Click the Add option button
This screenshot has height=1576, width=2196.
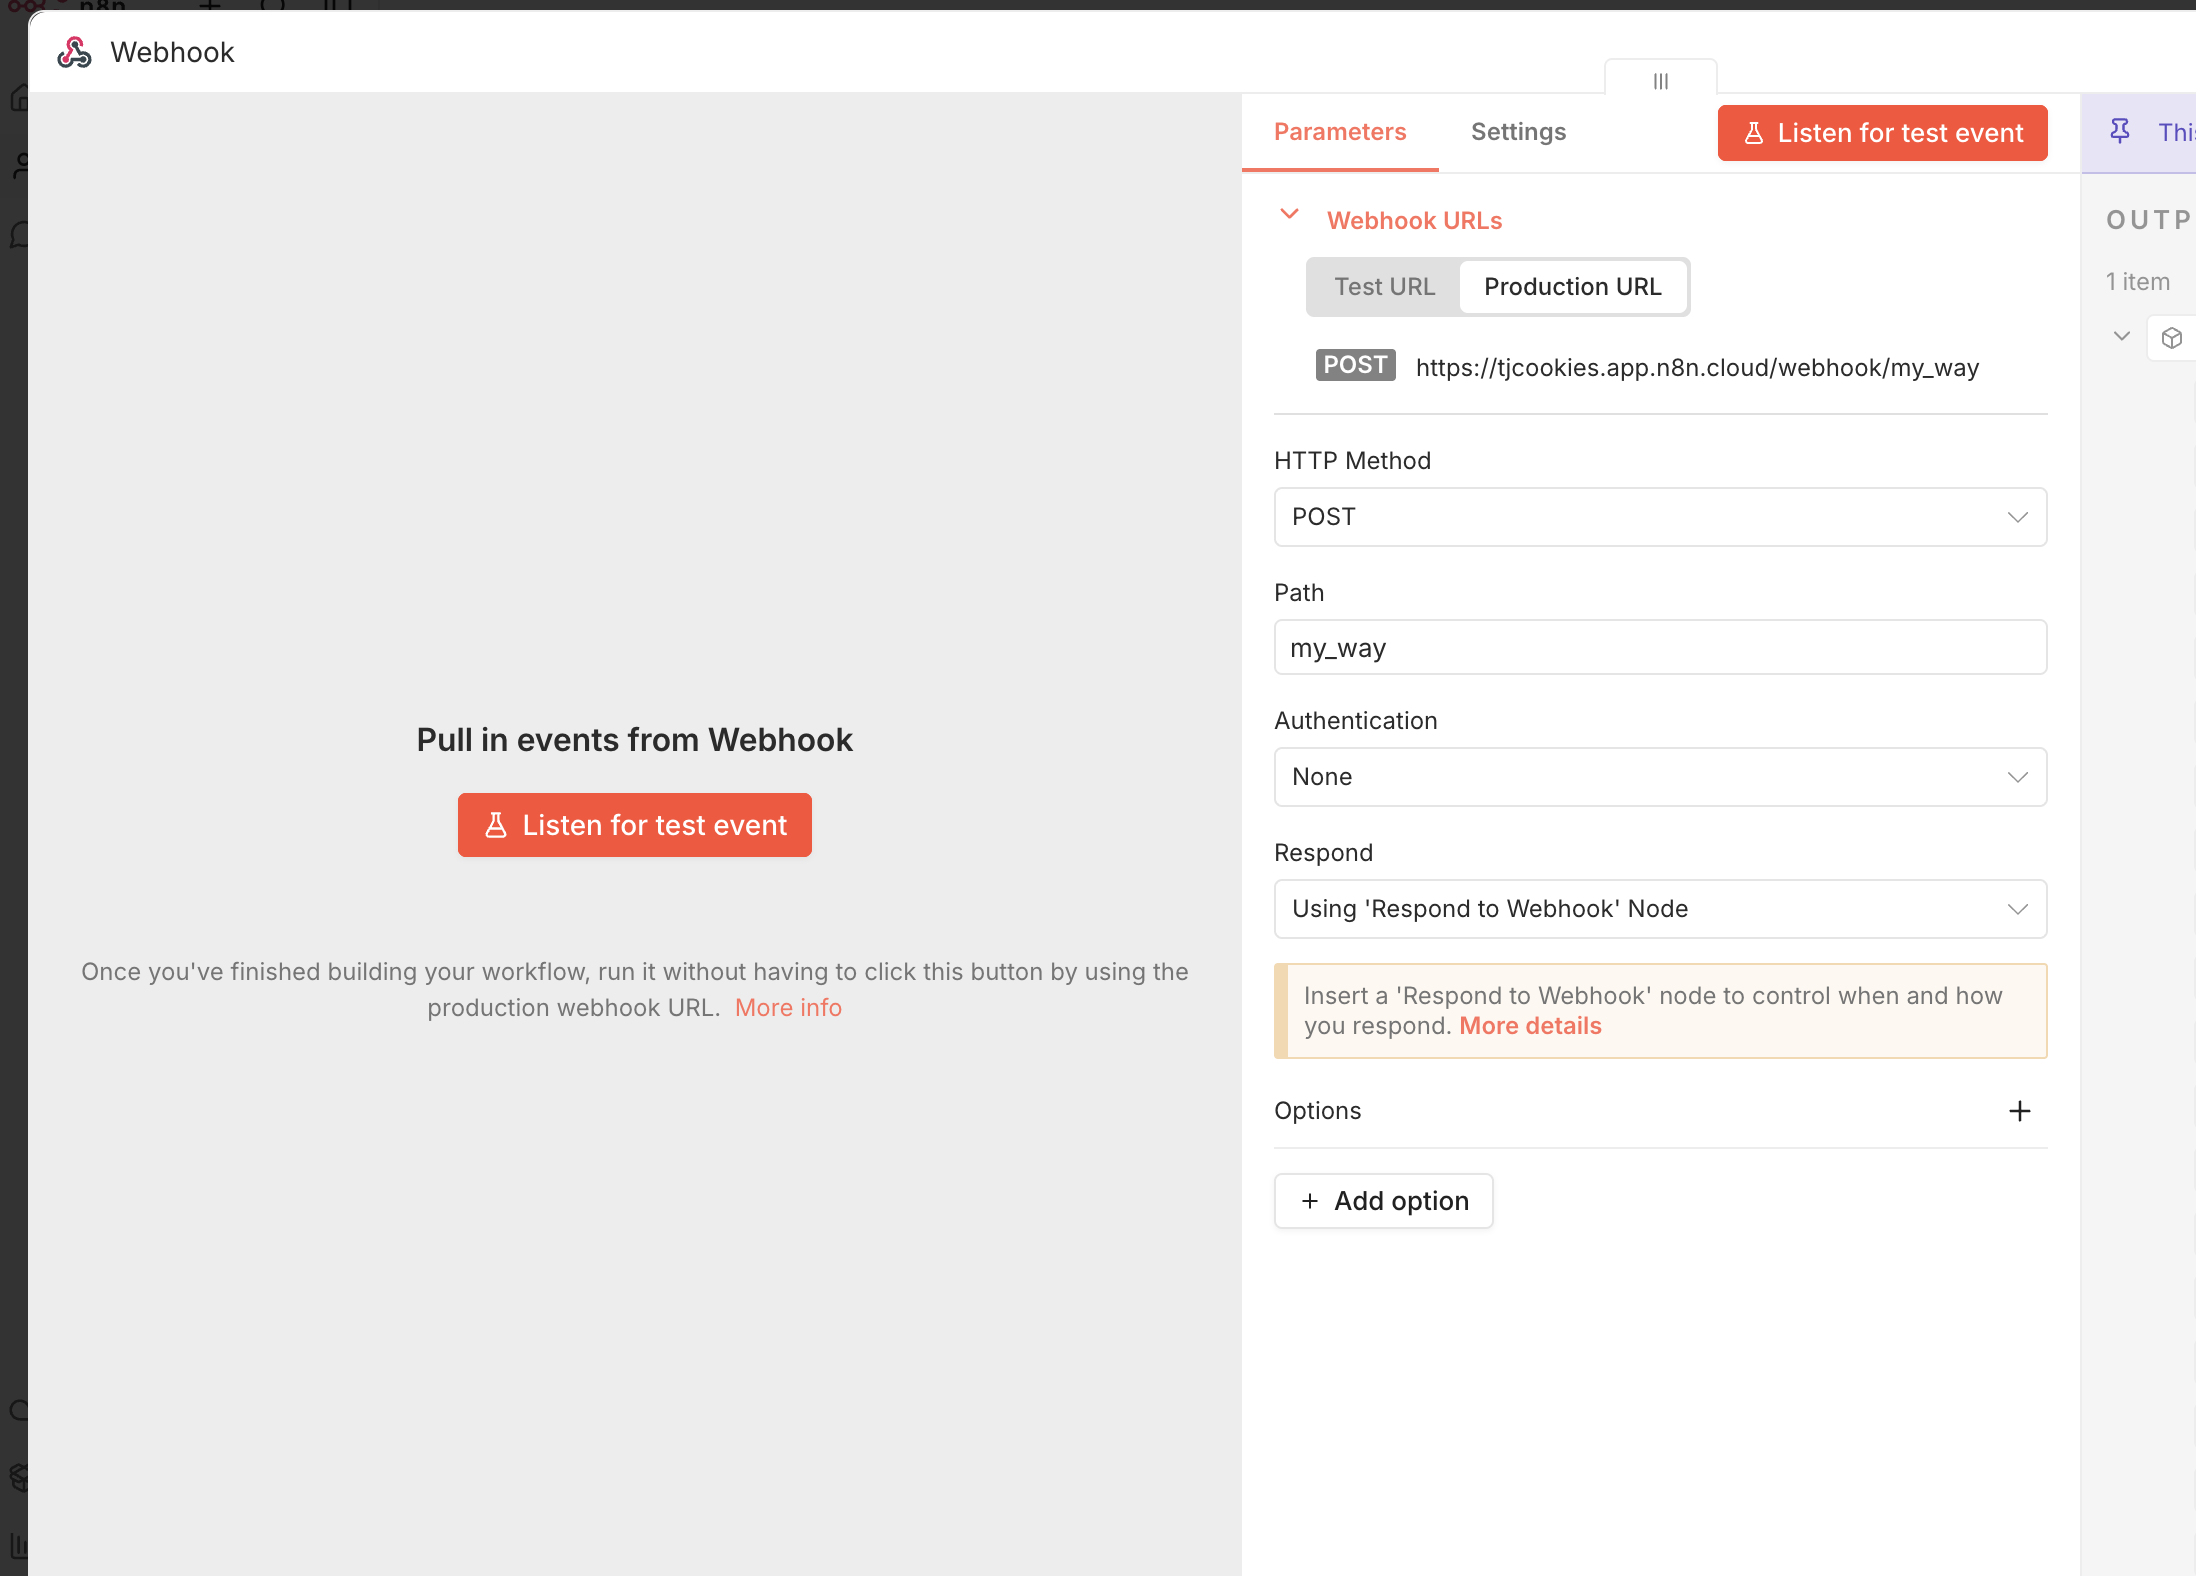(x=1383, y=1201)
